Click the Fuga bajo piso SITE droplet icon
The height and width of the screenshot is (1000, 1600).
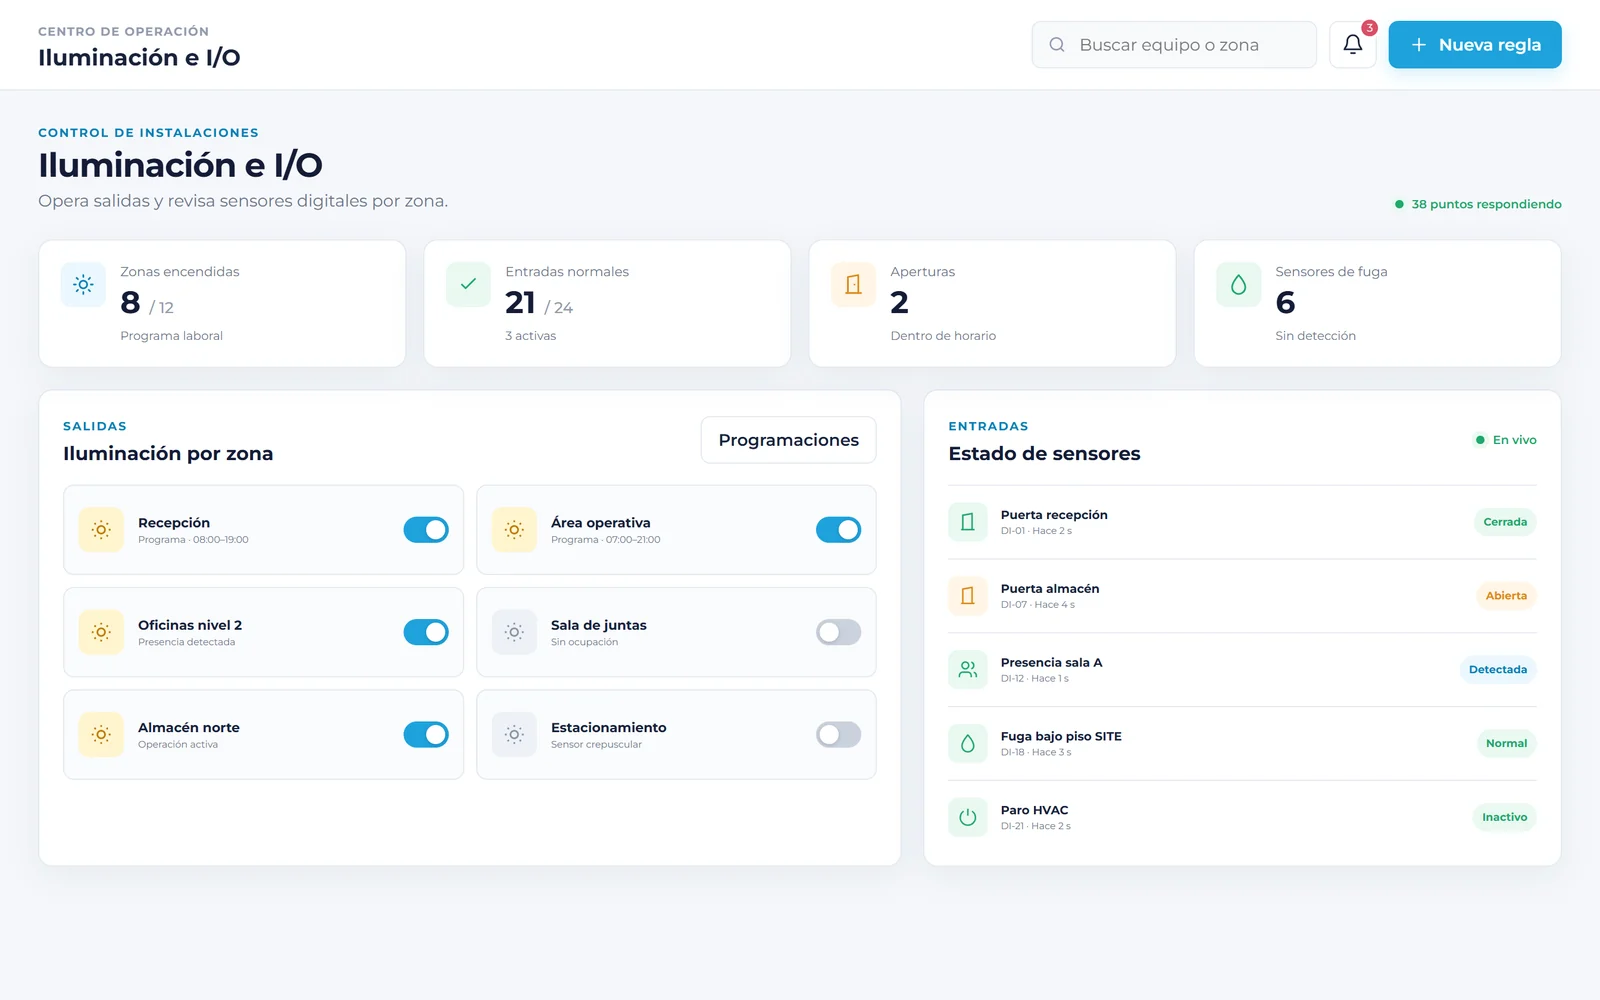tap(968, 744)
